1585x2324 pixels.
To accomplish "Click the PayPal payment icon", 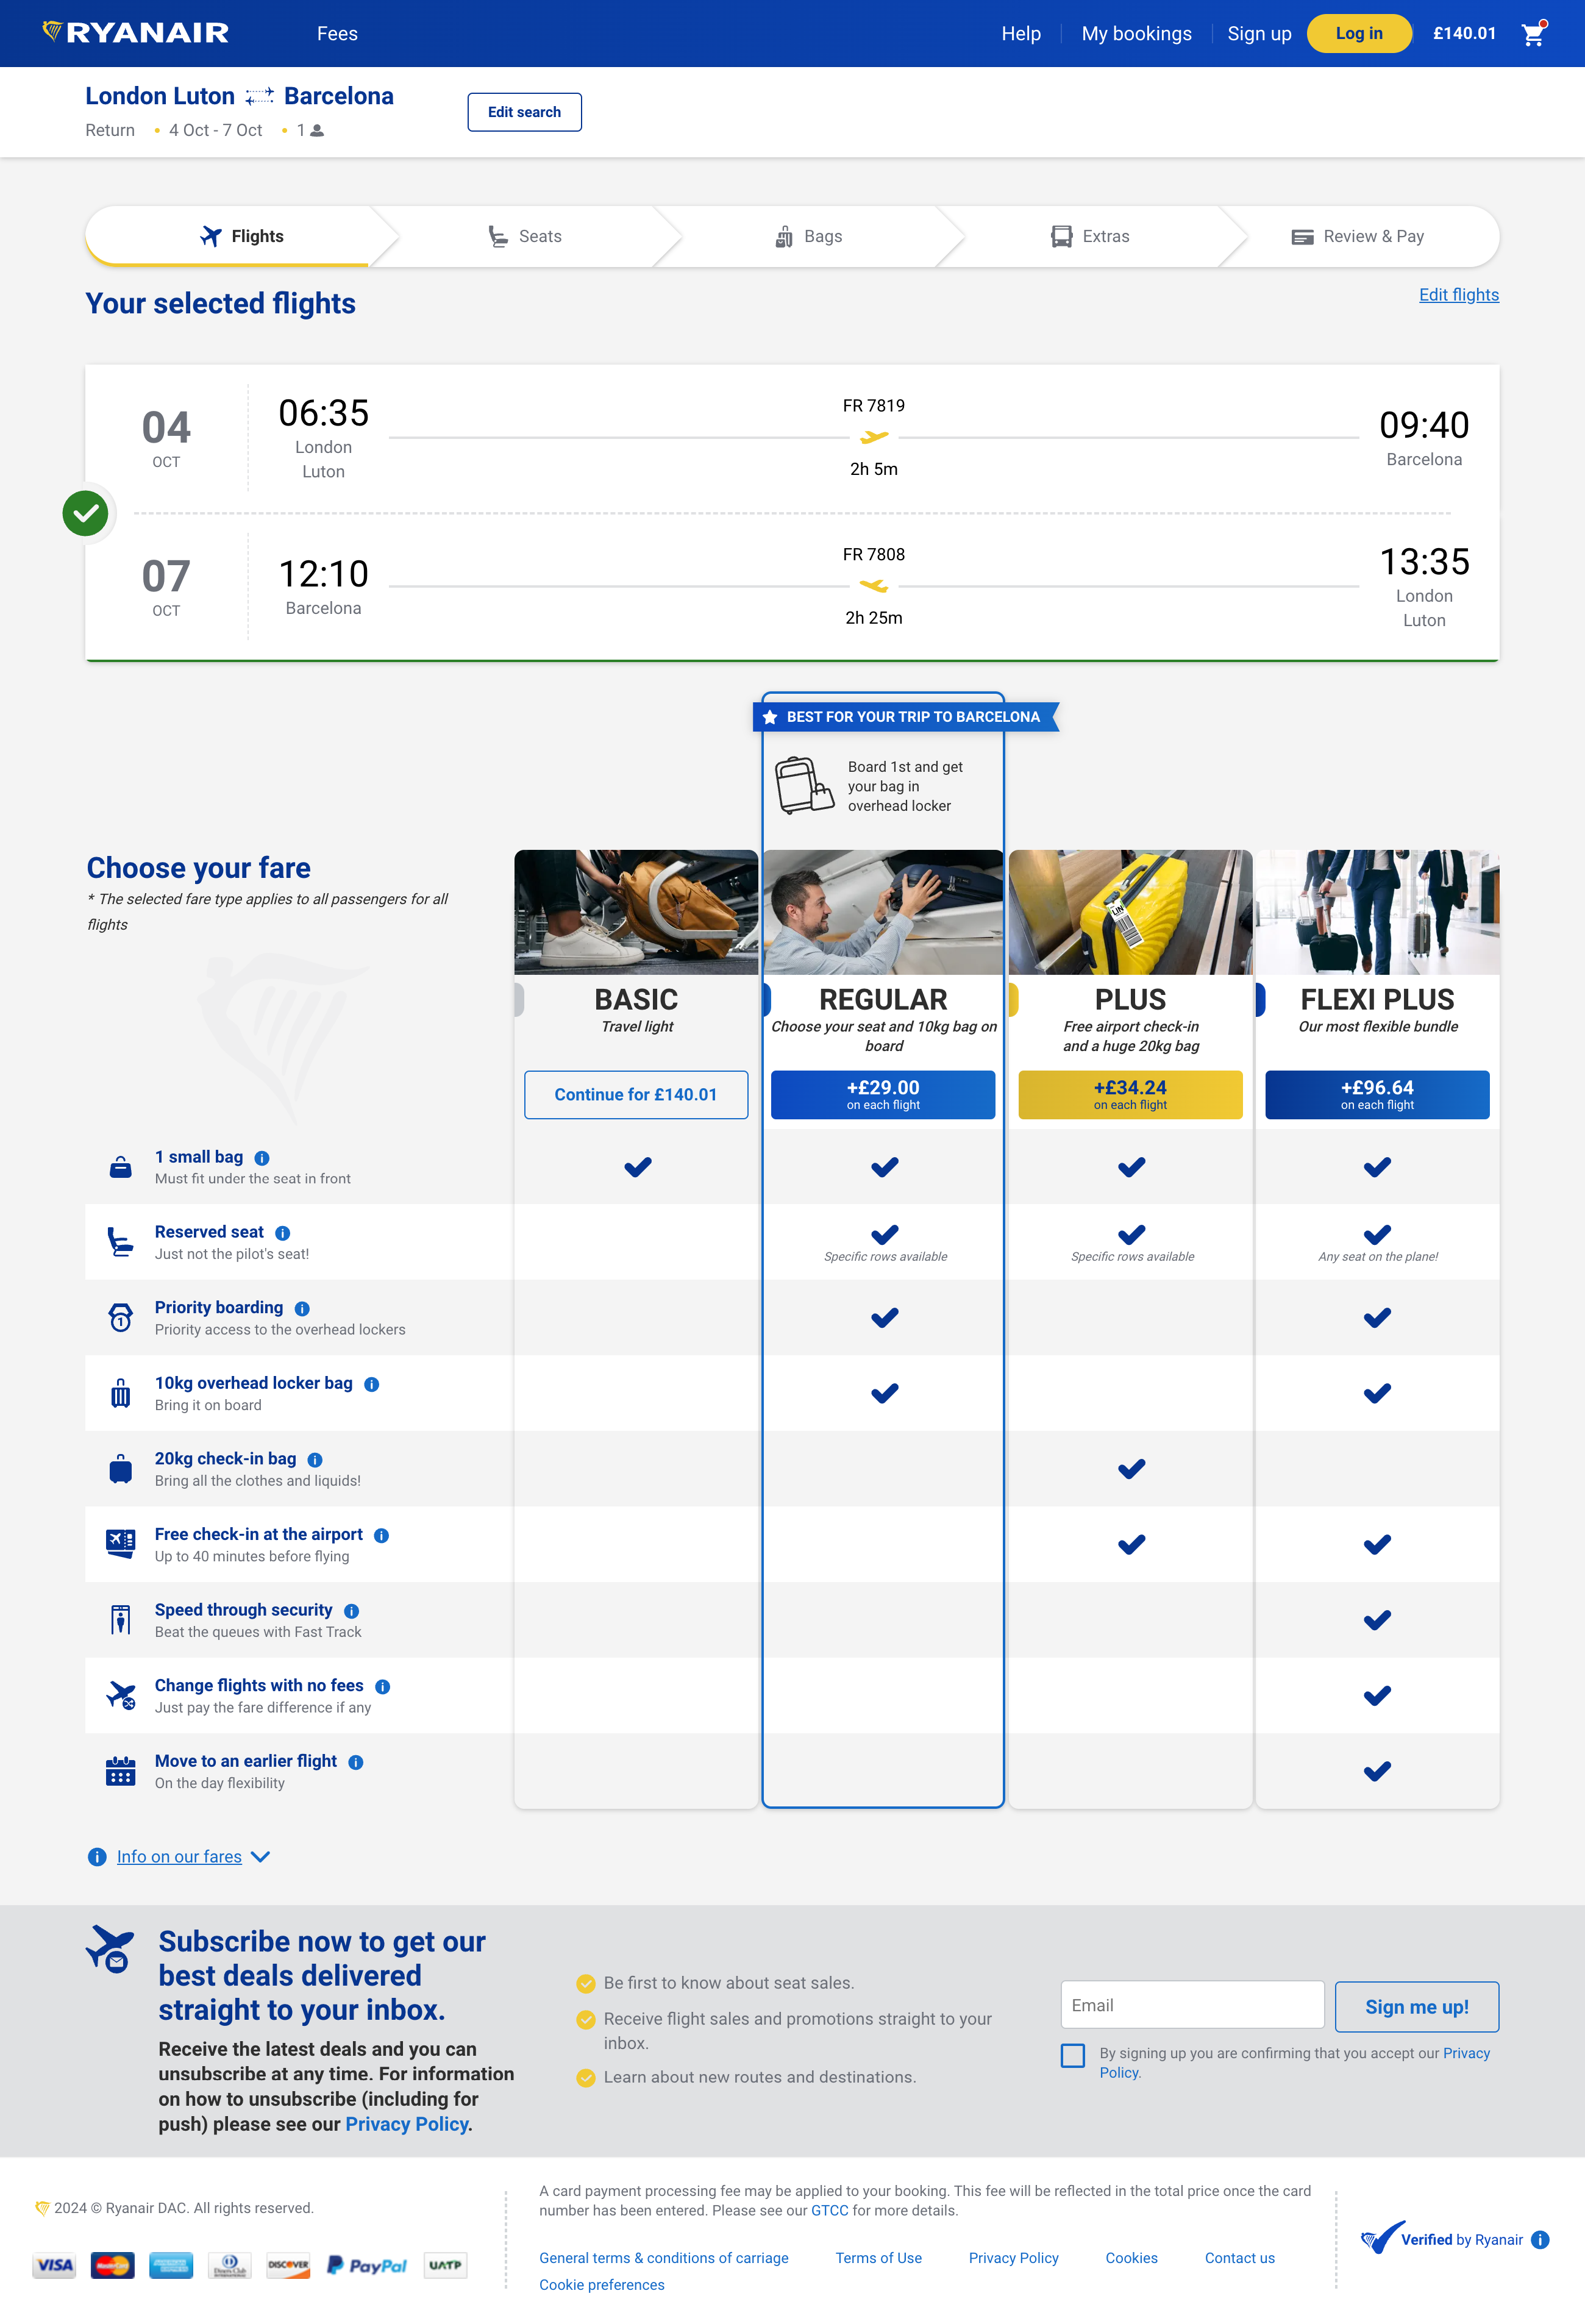I will point(366,2265).
